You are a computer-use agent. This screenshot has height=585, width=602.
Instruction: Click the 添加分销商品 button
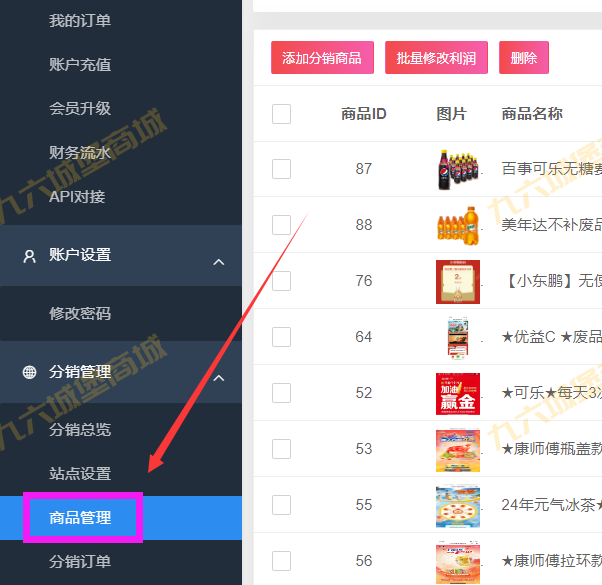click(x=322, y=58)
